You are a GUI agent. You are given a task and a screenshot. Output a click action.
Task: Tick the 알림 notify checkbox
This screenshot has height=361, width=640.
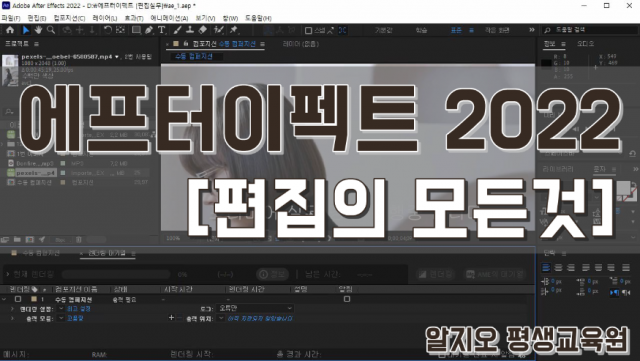[x=347, y=299]
